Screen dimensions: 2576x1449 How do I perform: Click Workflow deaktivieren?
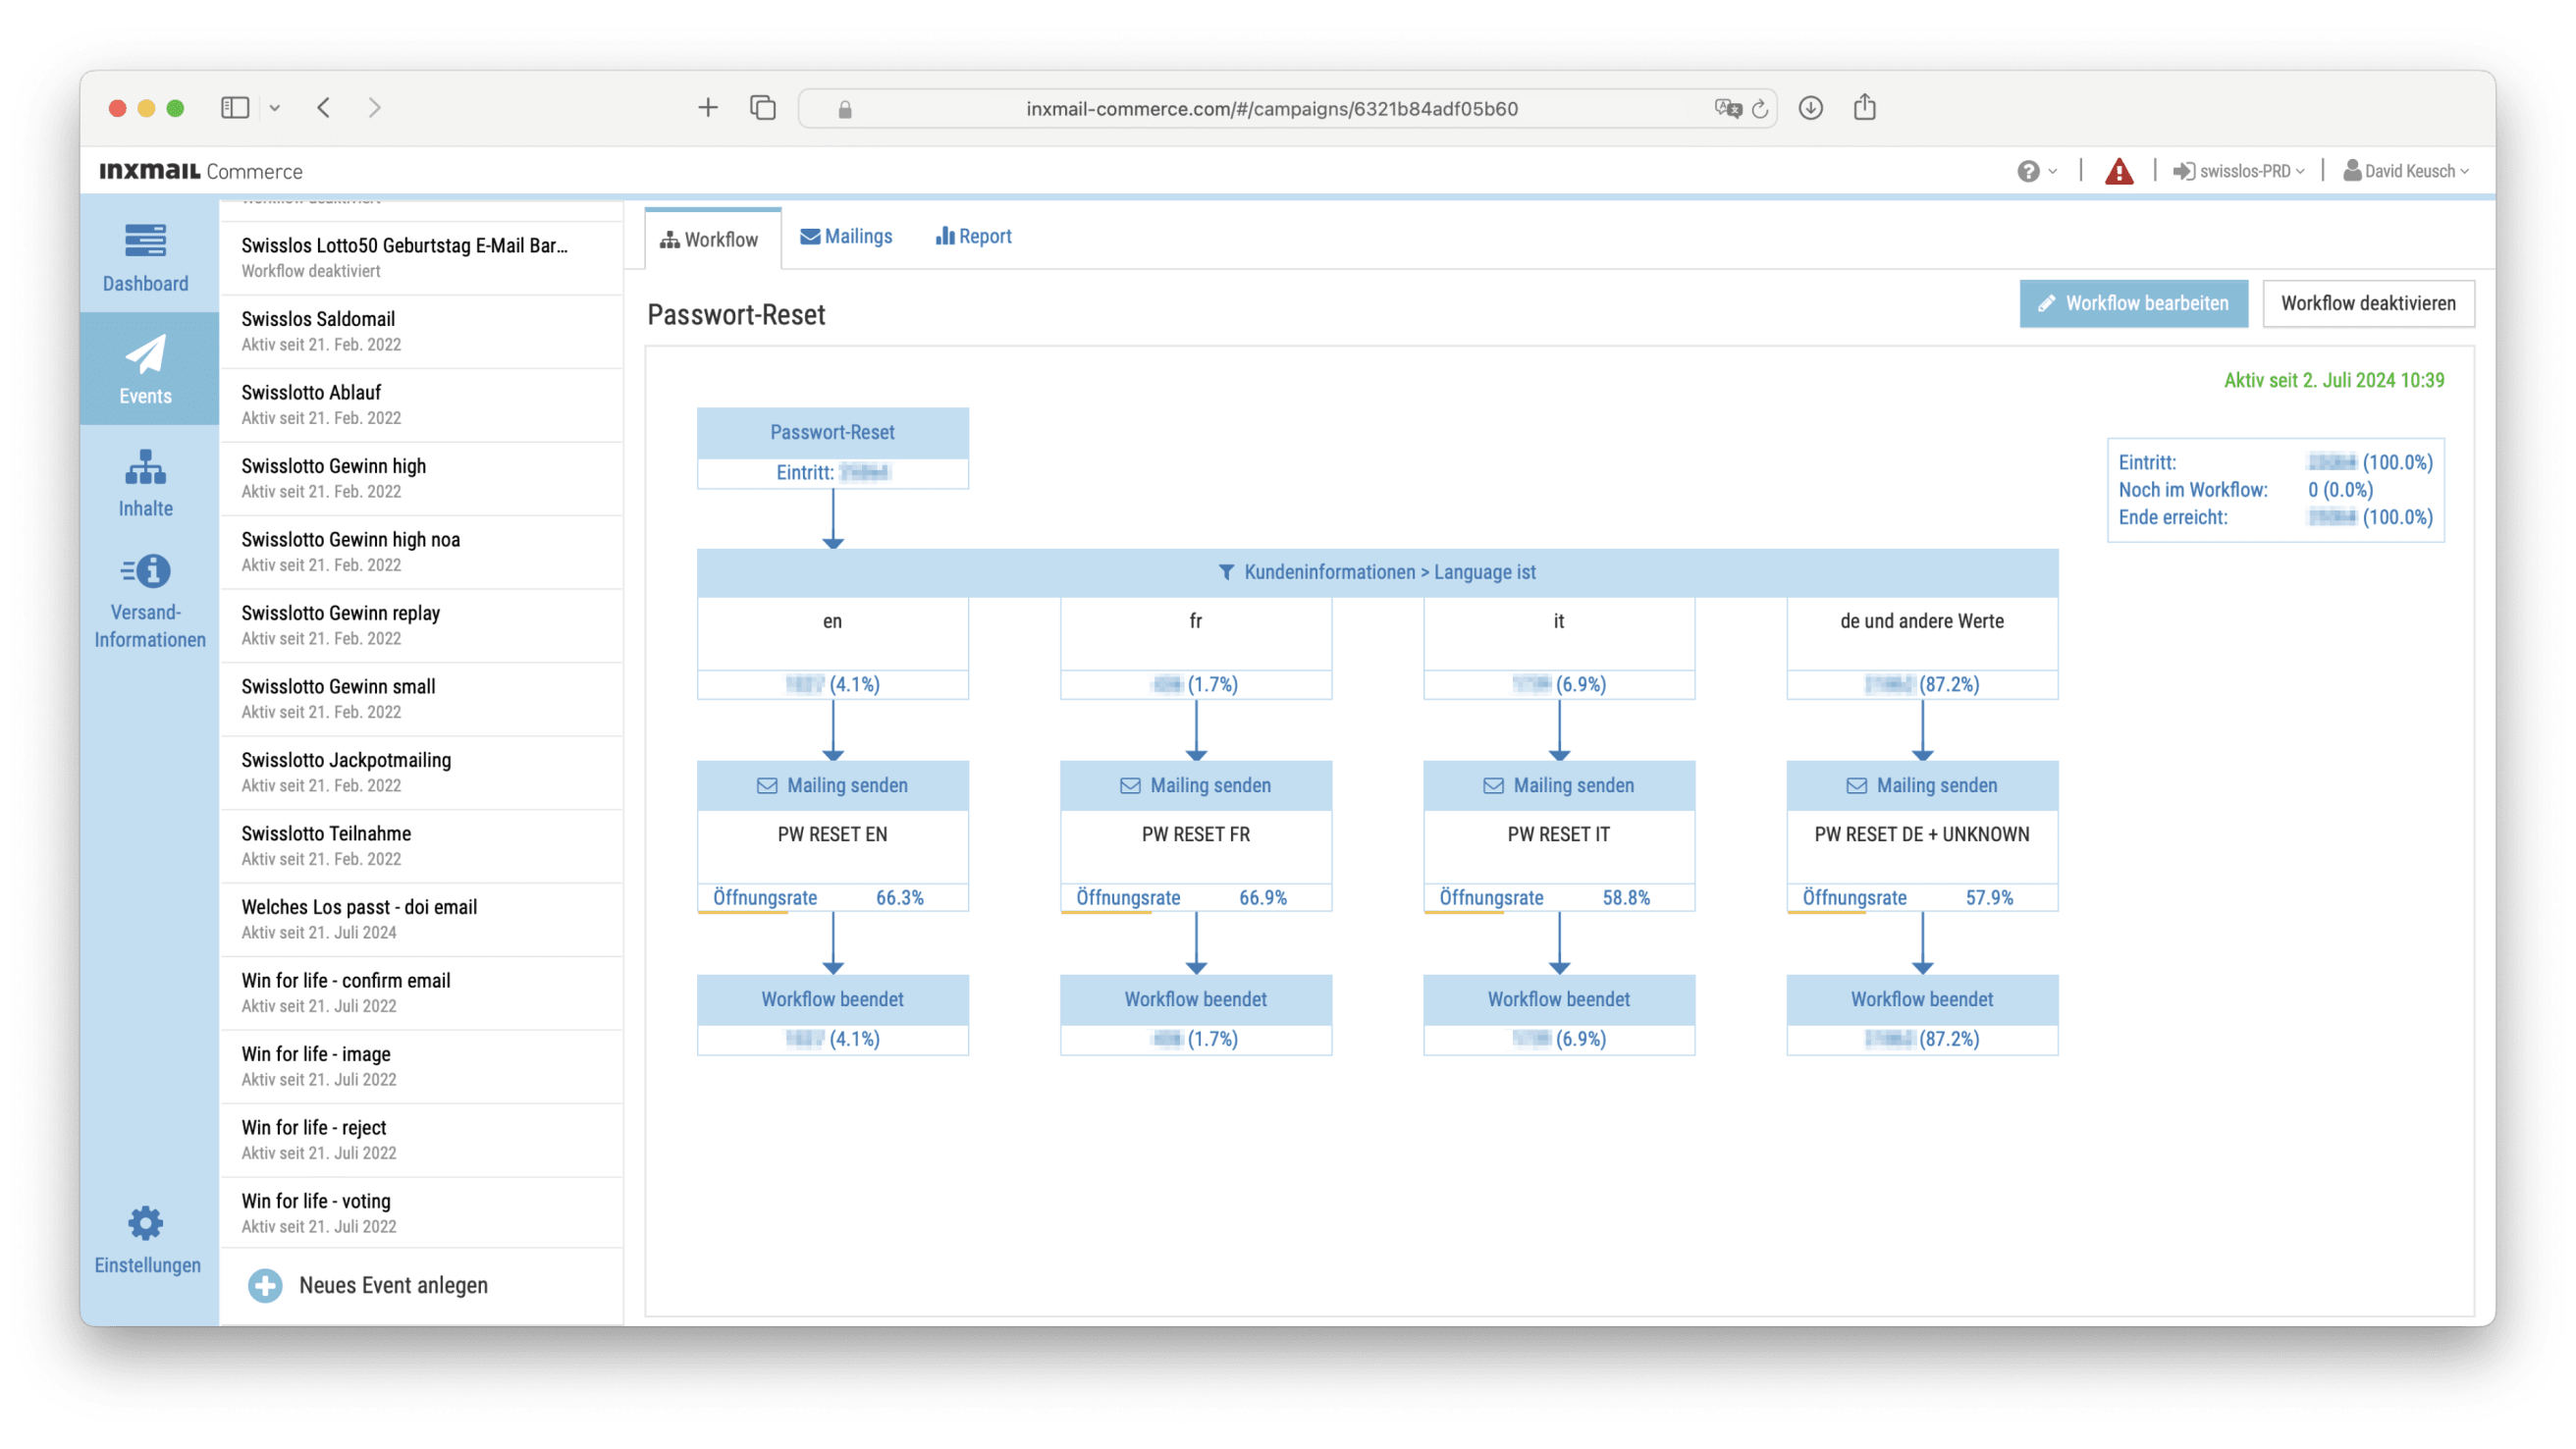[x=2368, y=303]
